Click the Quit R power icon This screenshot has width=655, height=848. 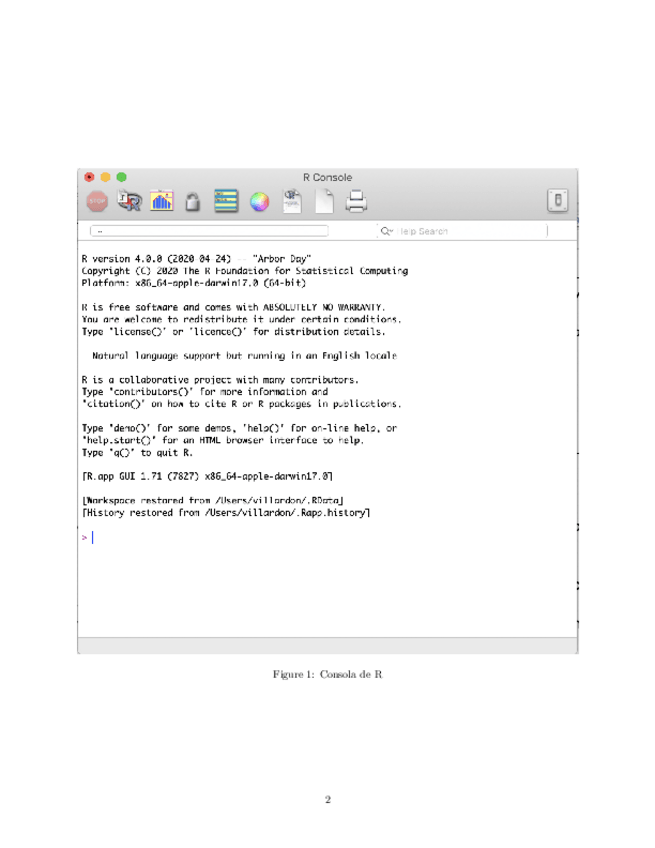[x=558, y=201]
